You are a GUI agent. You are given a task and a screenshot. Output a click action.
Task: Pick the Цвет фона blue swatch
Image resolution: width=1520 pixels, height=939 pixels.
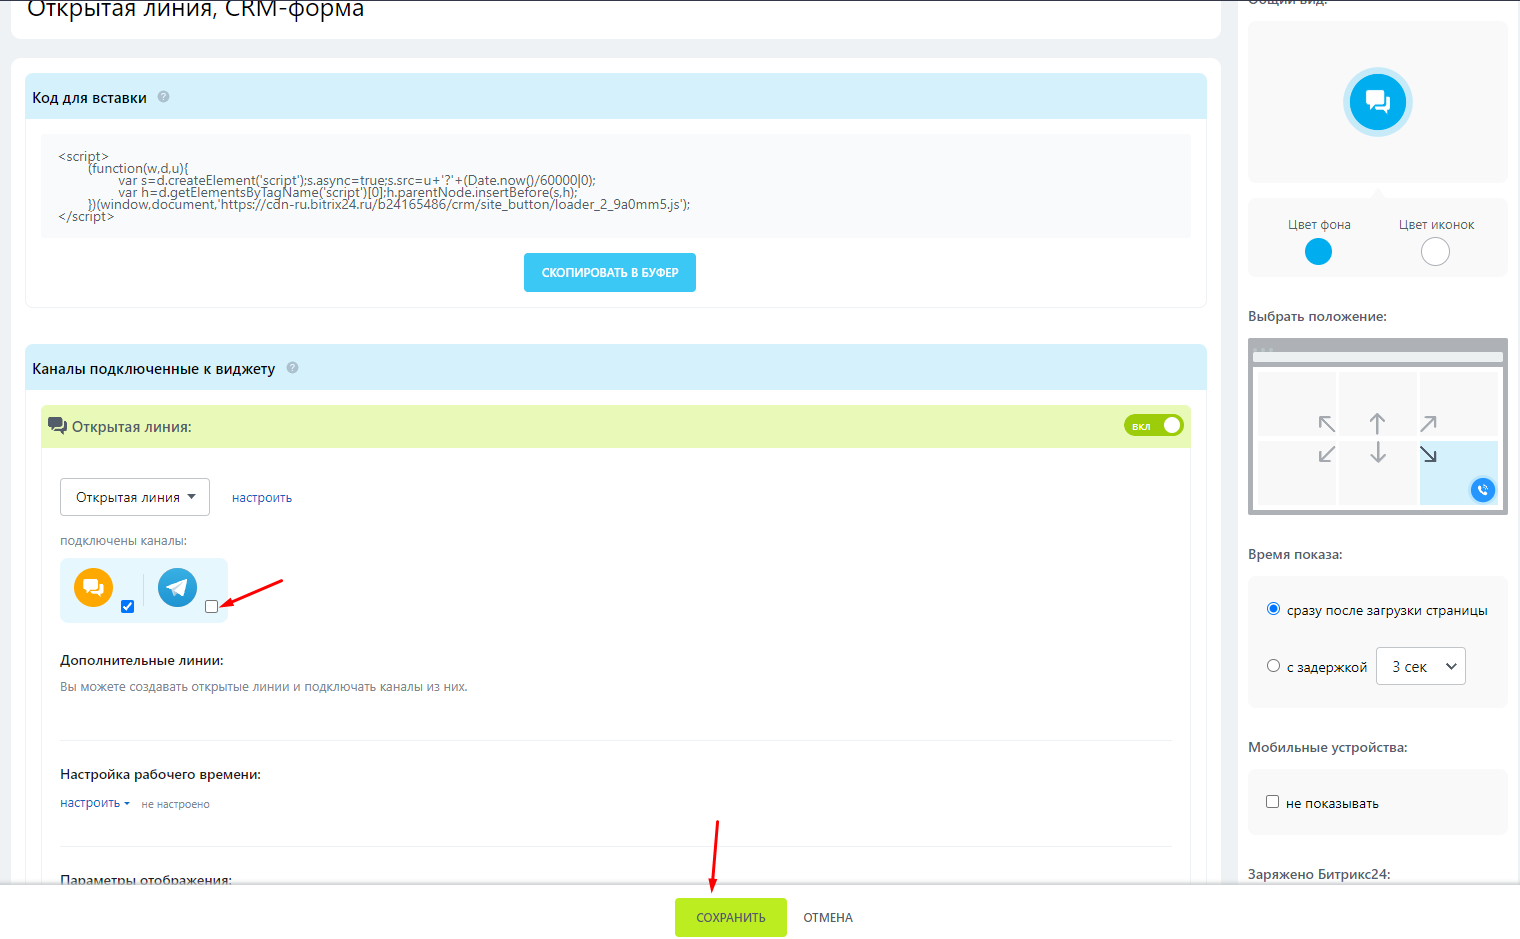1318,252
